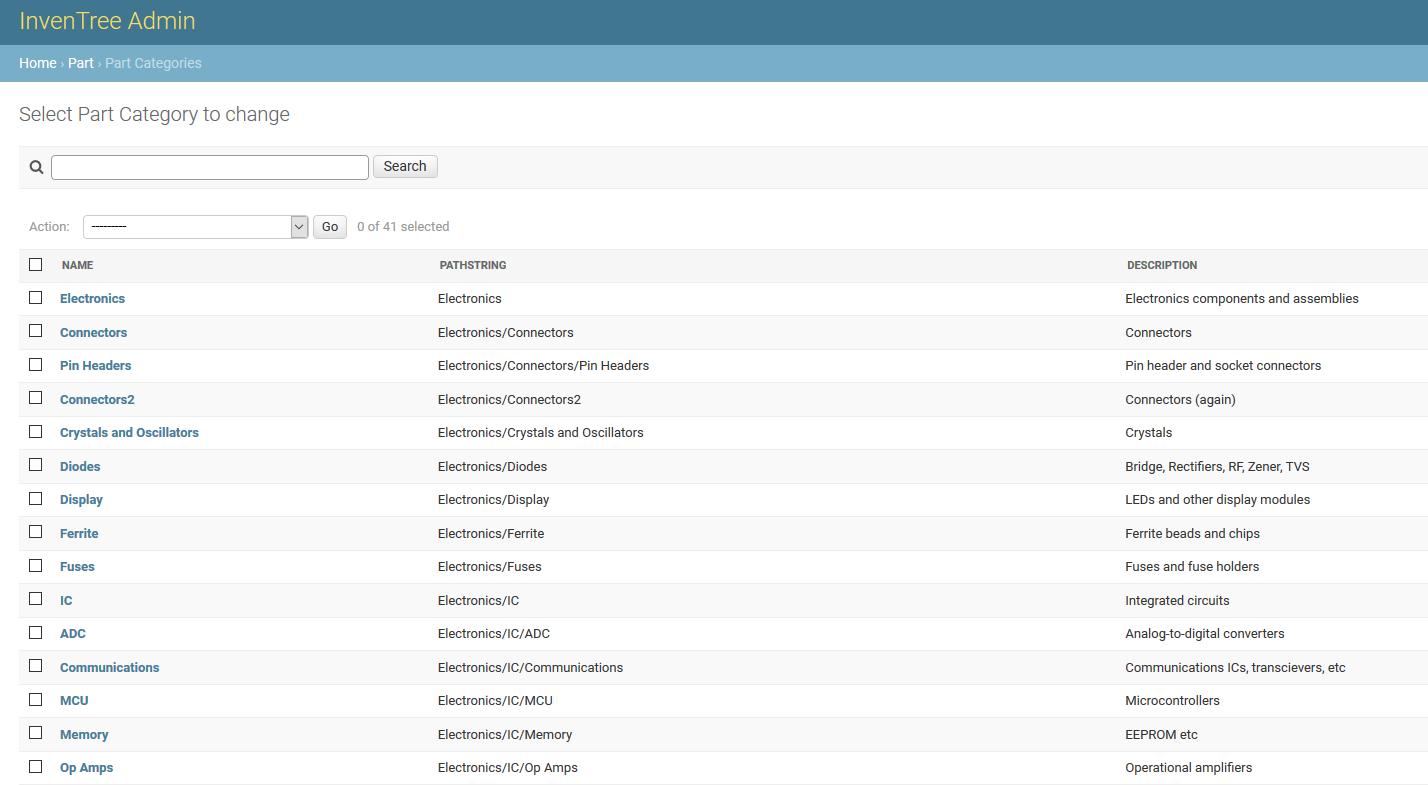Open the Action dropdown
This screenshot has height=785, width=1428.
(195, 226)
